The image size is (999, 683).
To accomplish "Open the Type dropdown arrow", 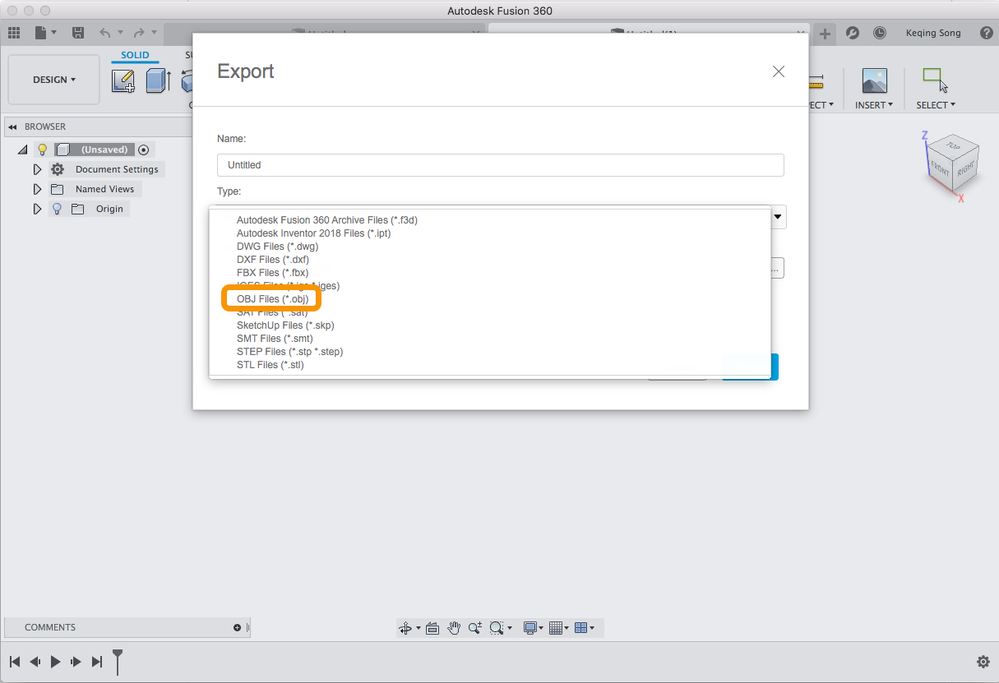I will (x=777, y=217).
